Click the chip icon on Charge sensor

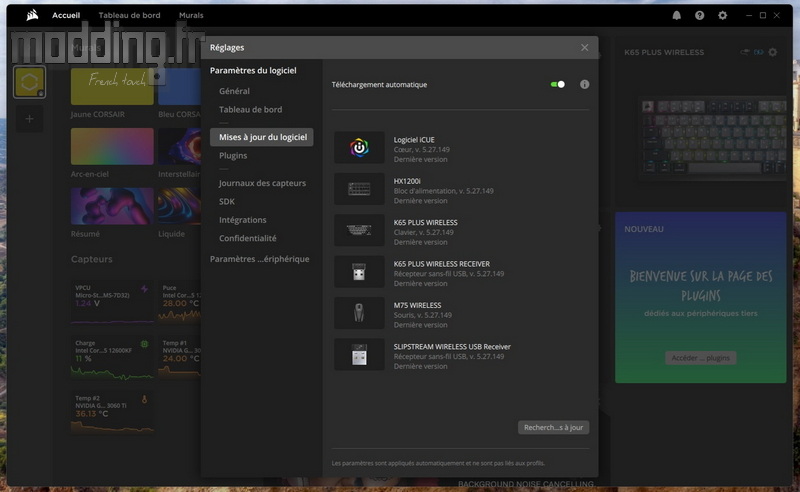pos(144,344)
